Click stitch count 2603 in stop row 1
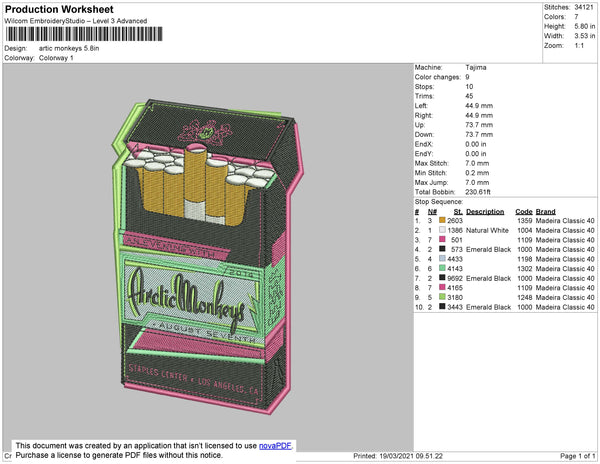600x464 pixels. [x=455, y=221]
